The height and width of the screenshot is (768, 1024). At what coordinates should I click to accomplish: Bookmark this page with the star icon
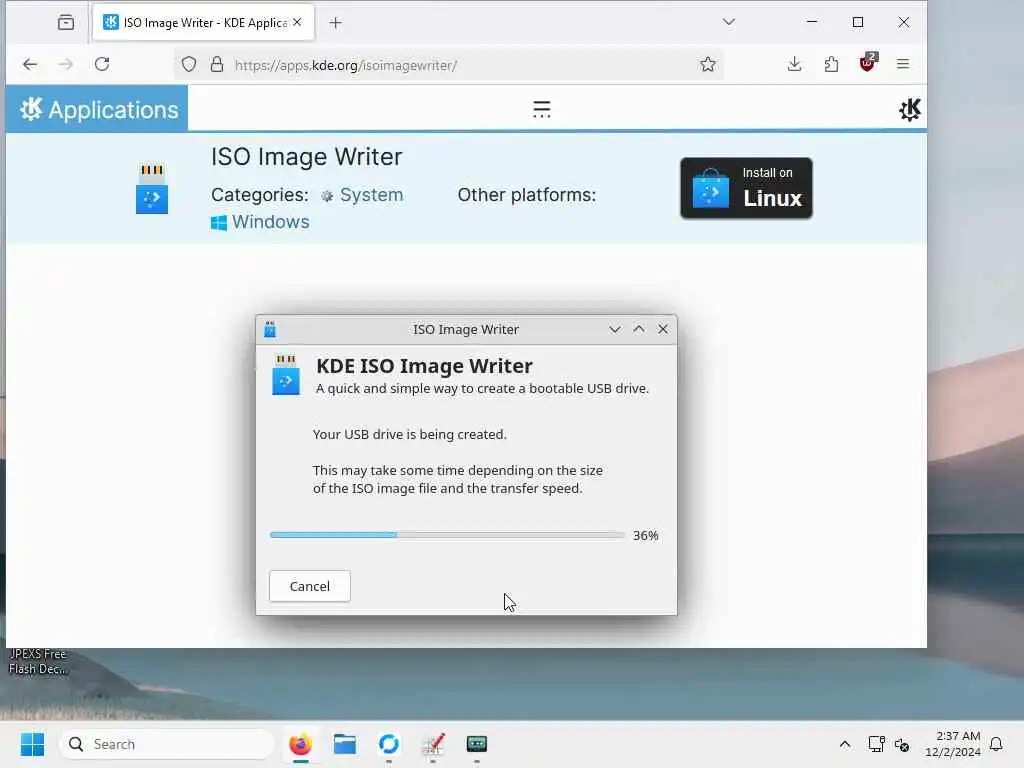(708, 64)
